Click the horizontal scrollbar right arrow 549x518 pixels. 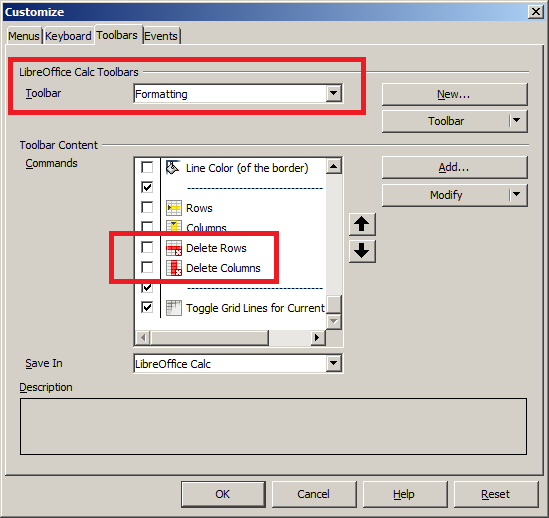[318, 338]
